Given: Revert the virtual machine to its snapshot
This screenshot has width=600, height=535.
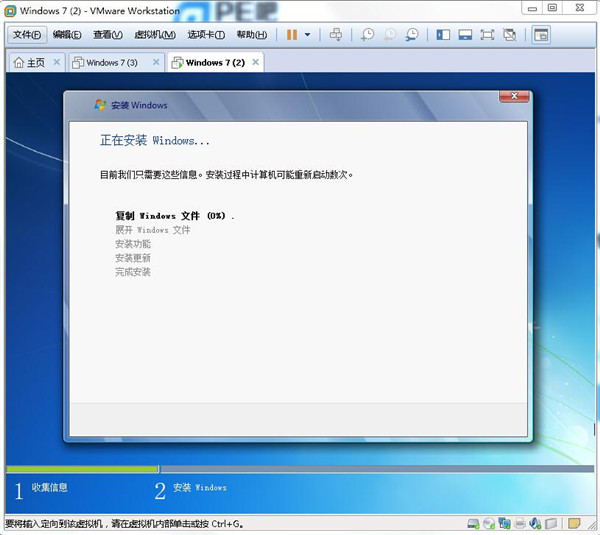Looking at the screenshot, I should click(x=390, y=35).
